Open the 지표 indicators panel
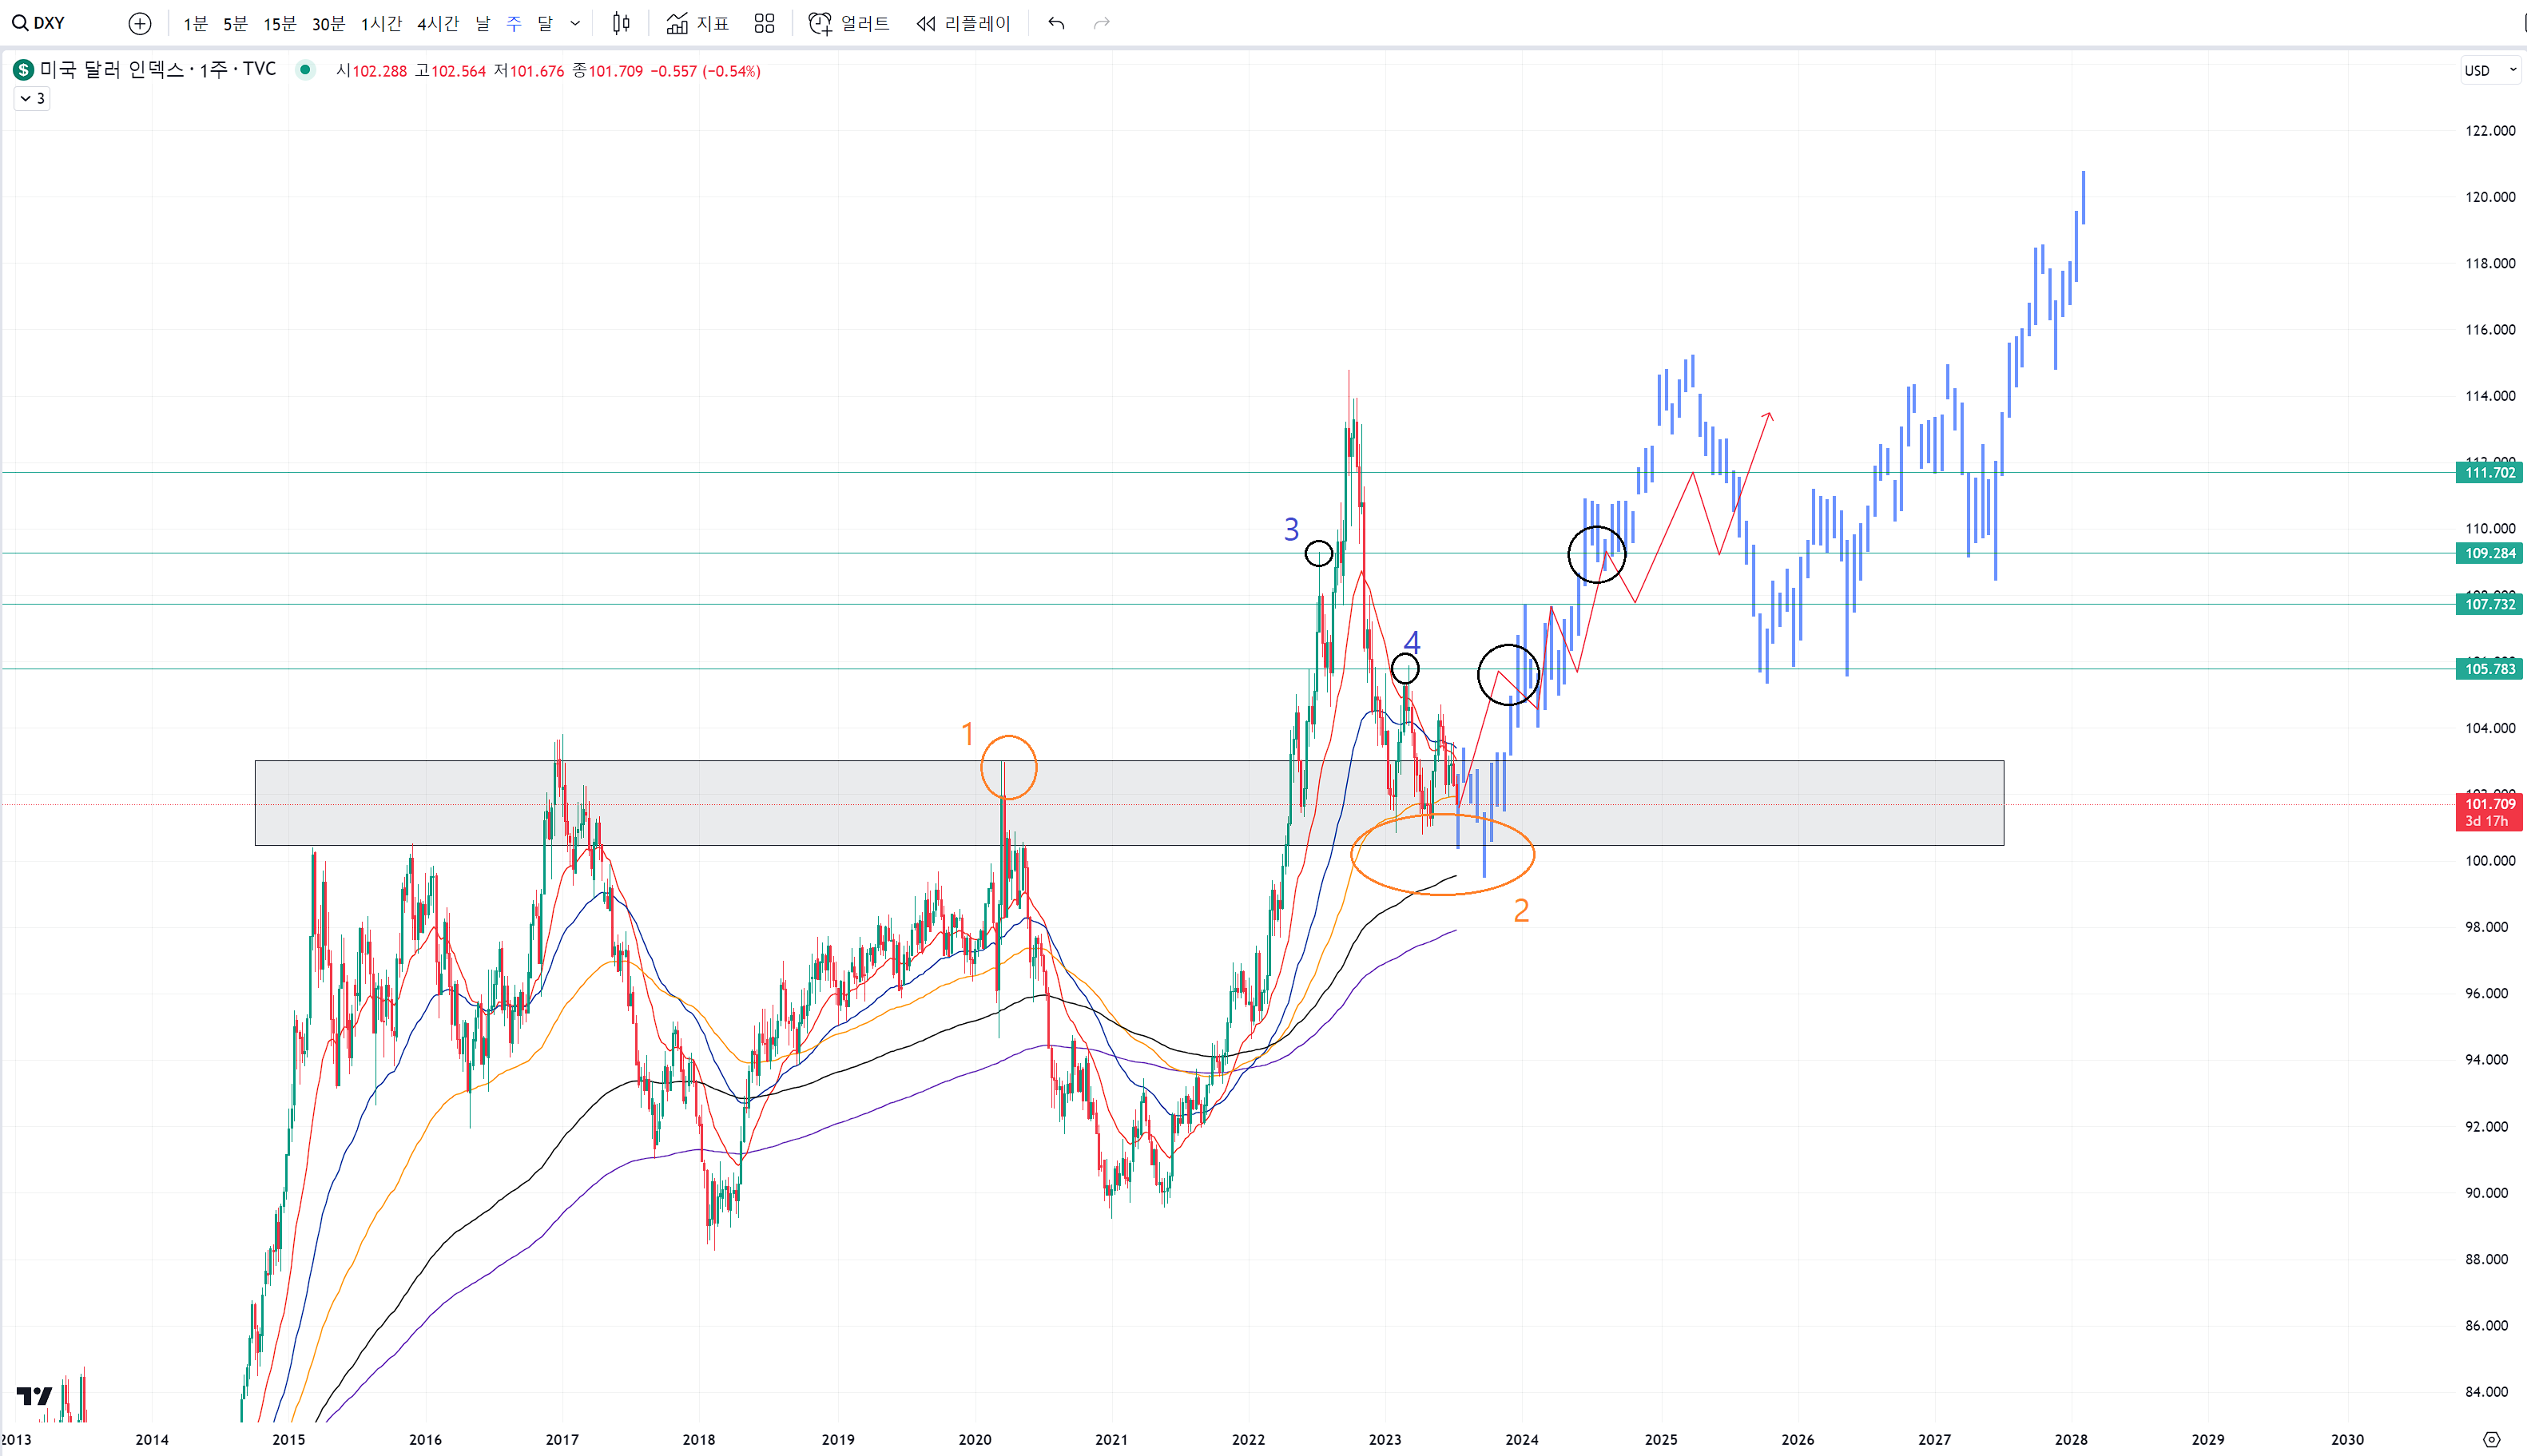Screen dimensions: 2527x1456 [697, 23]
